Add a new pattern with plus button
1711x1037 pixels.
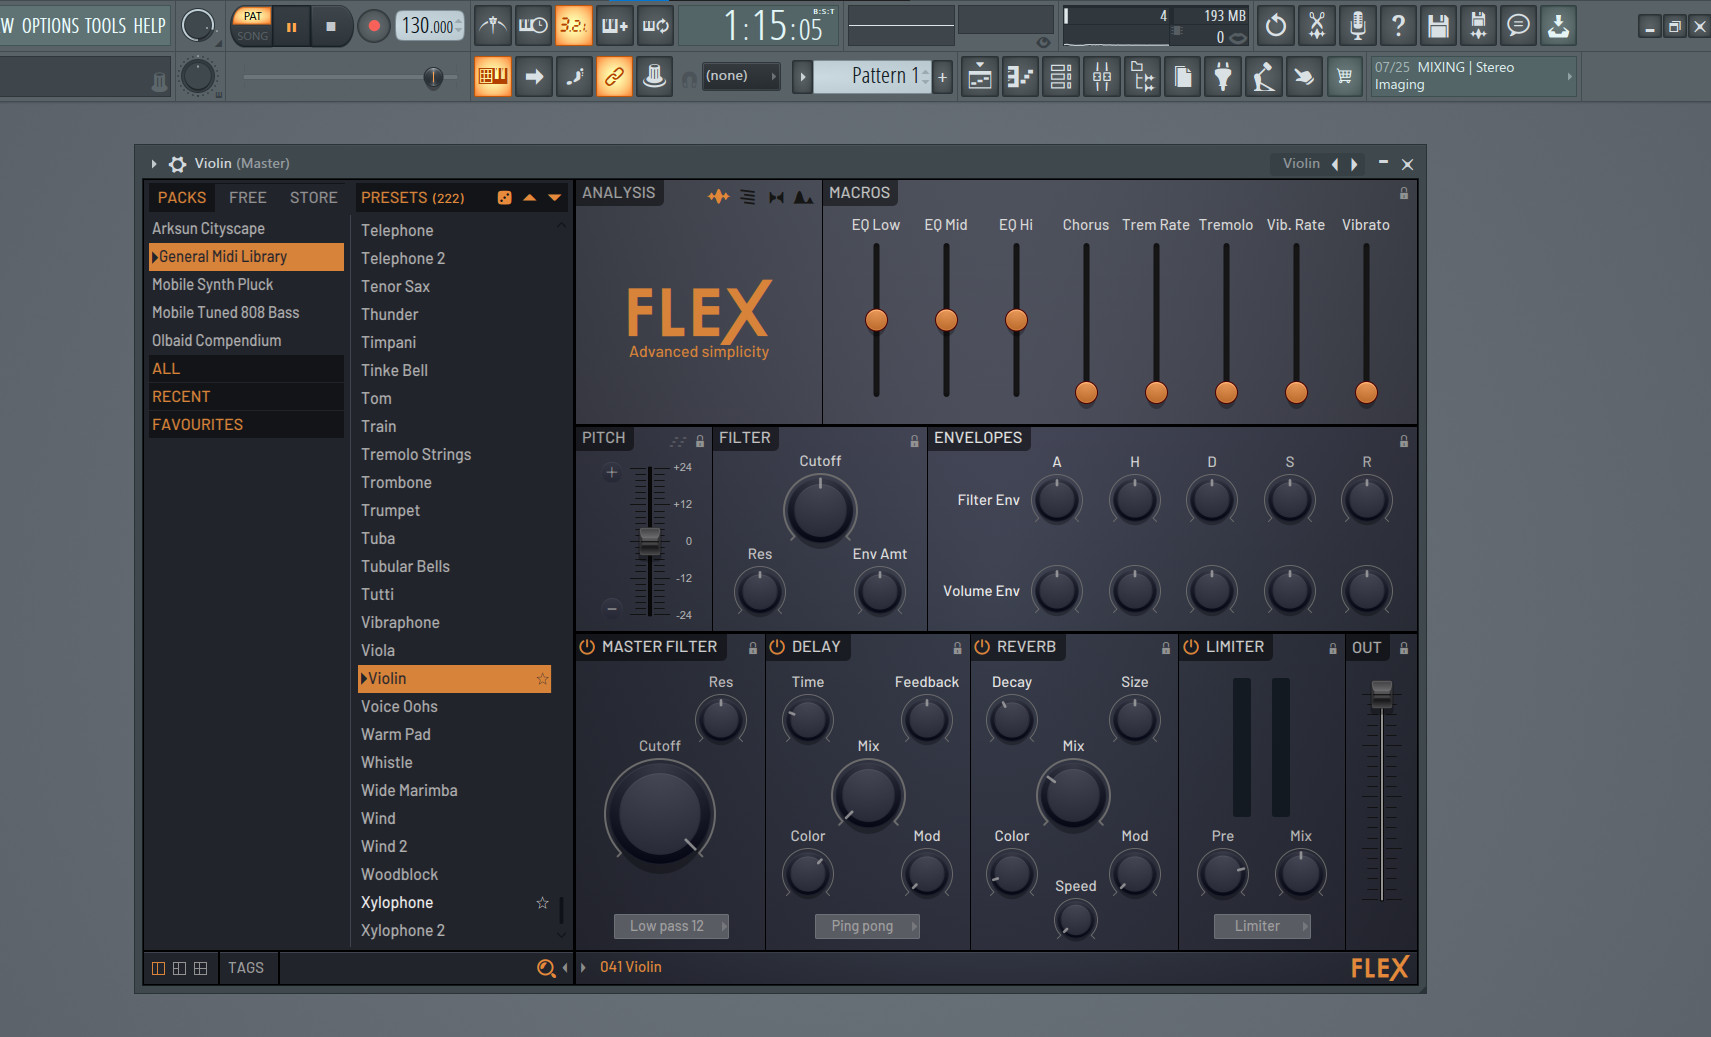pos(942,77)
